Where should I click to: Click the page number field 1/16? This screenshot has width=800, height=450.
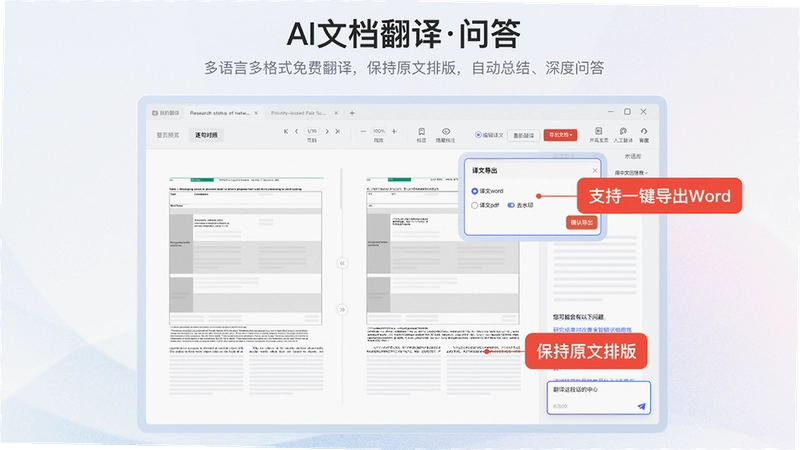[312, 131]
